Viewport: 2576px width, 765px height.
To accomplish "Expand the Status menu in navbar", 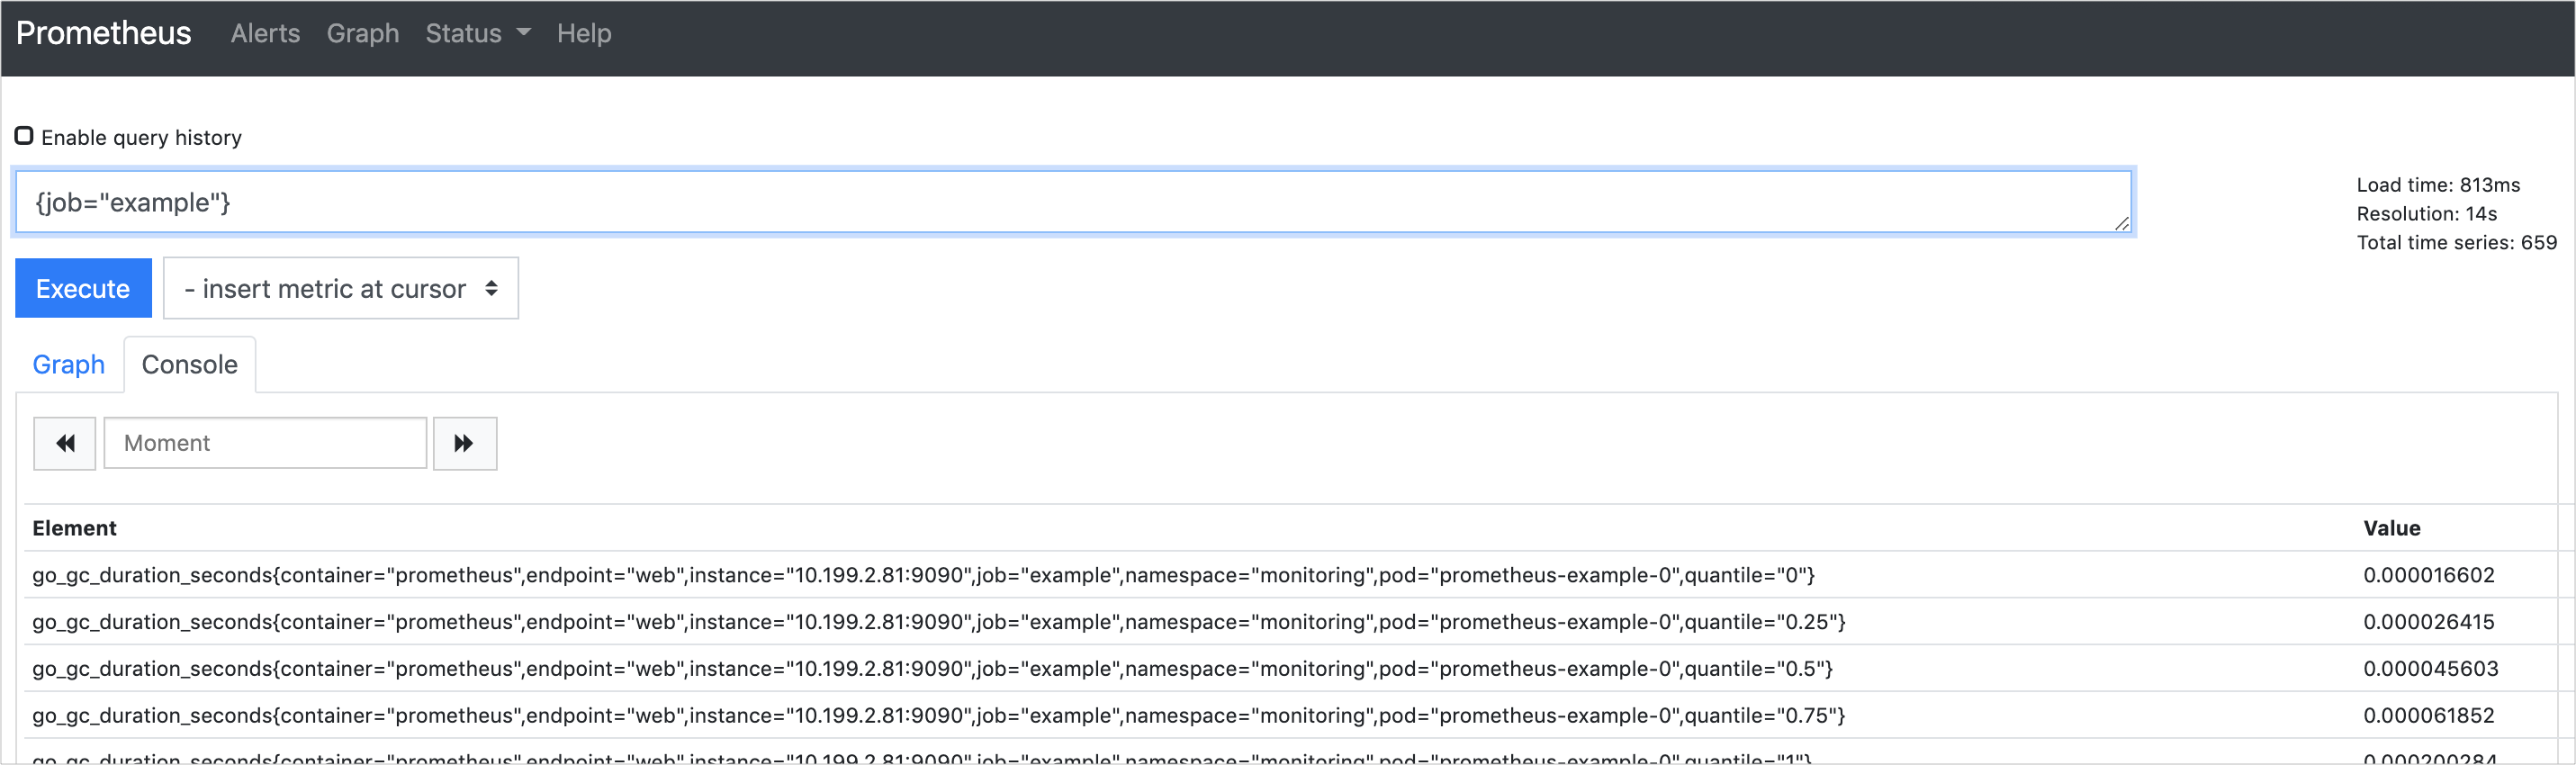I will 464,33.
